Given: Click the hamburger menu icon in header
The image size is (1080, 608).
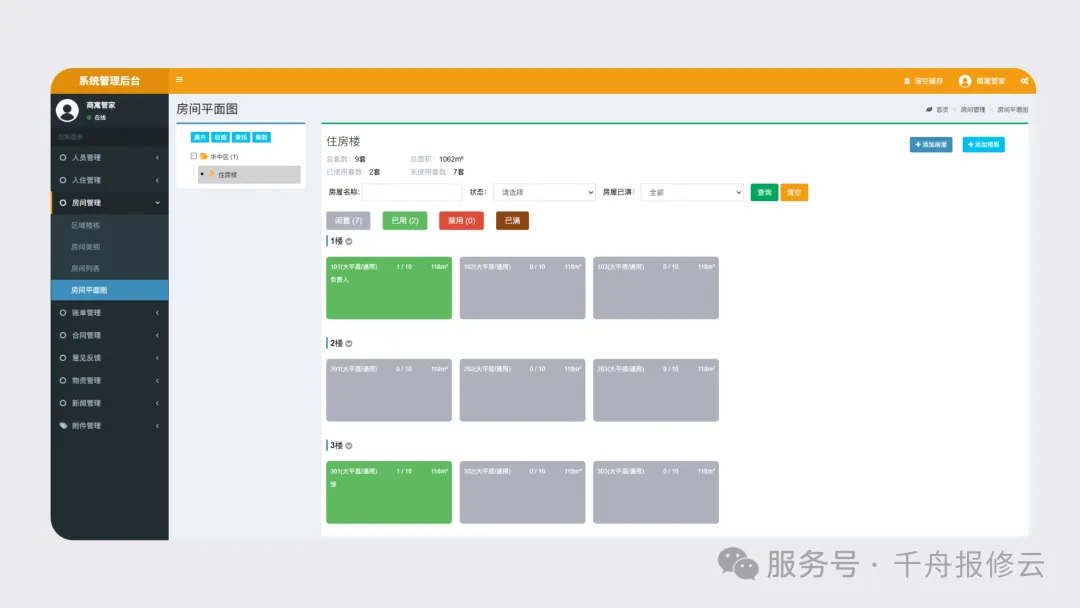Looking at the screenshot, I should pos(180,80).
